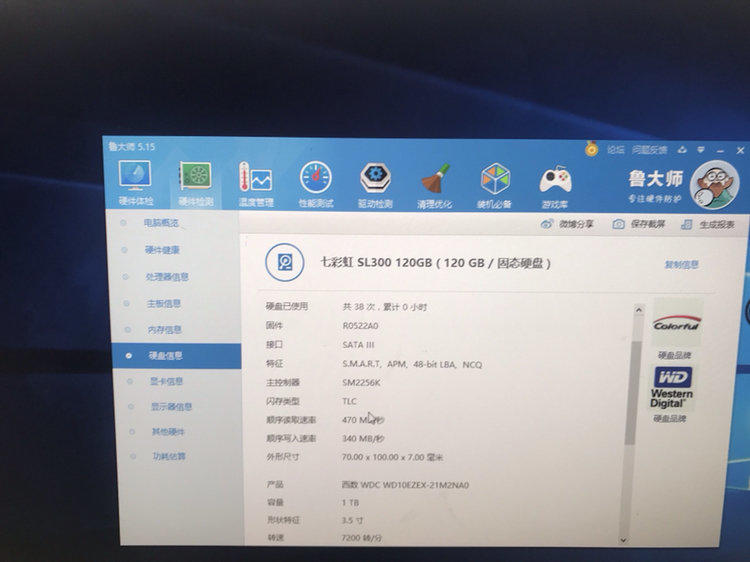Click capacity value 1 TB
This screenshot has height=562, width=750.
click(350, 503)
